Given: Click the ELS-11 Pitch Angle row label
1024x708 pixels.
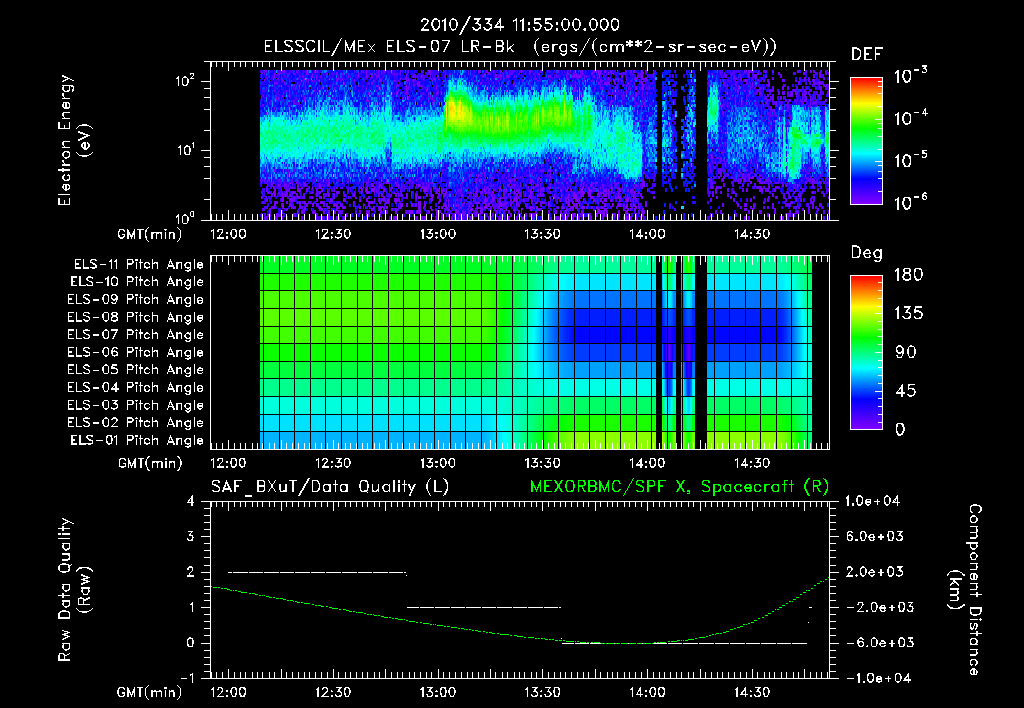Looking at the screenshot, I should 138,265.
